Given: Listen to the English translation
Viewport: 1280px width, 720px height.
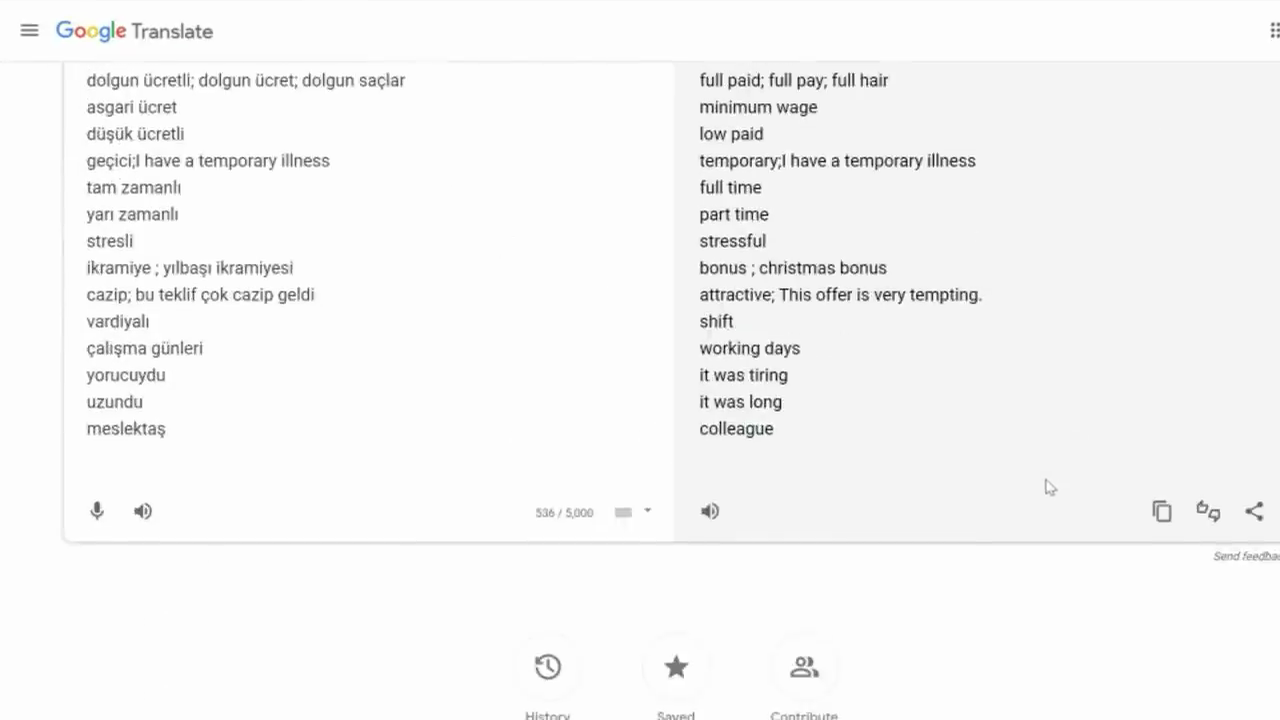Looking at the screenshot, I should 710,511.
